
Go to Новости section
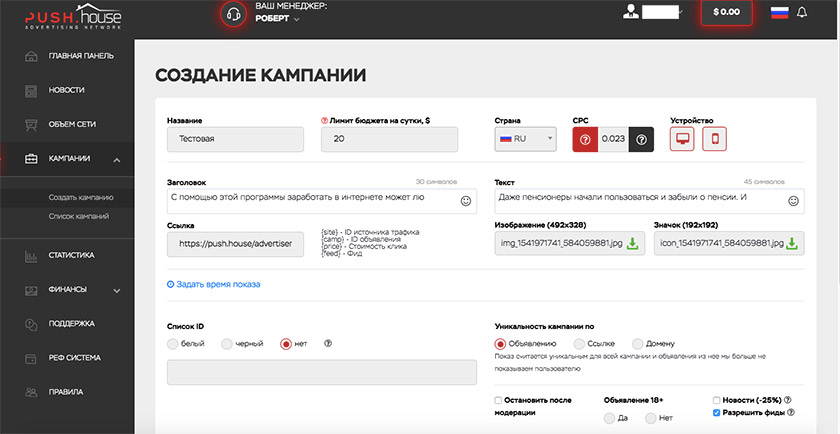point(66,90)
